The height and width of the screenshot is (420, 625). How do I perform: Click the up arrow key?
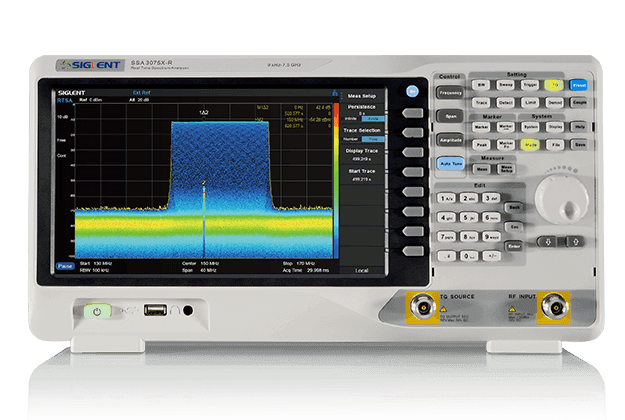(x=575, y=241)
